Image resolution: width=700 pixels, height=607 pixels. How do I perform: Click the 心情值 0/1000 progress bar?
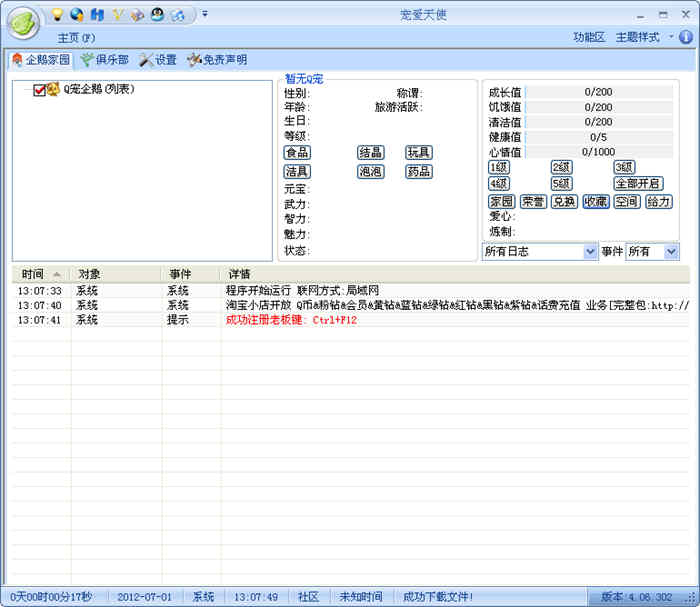point(599,152)
